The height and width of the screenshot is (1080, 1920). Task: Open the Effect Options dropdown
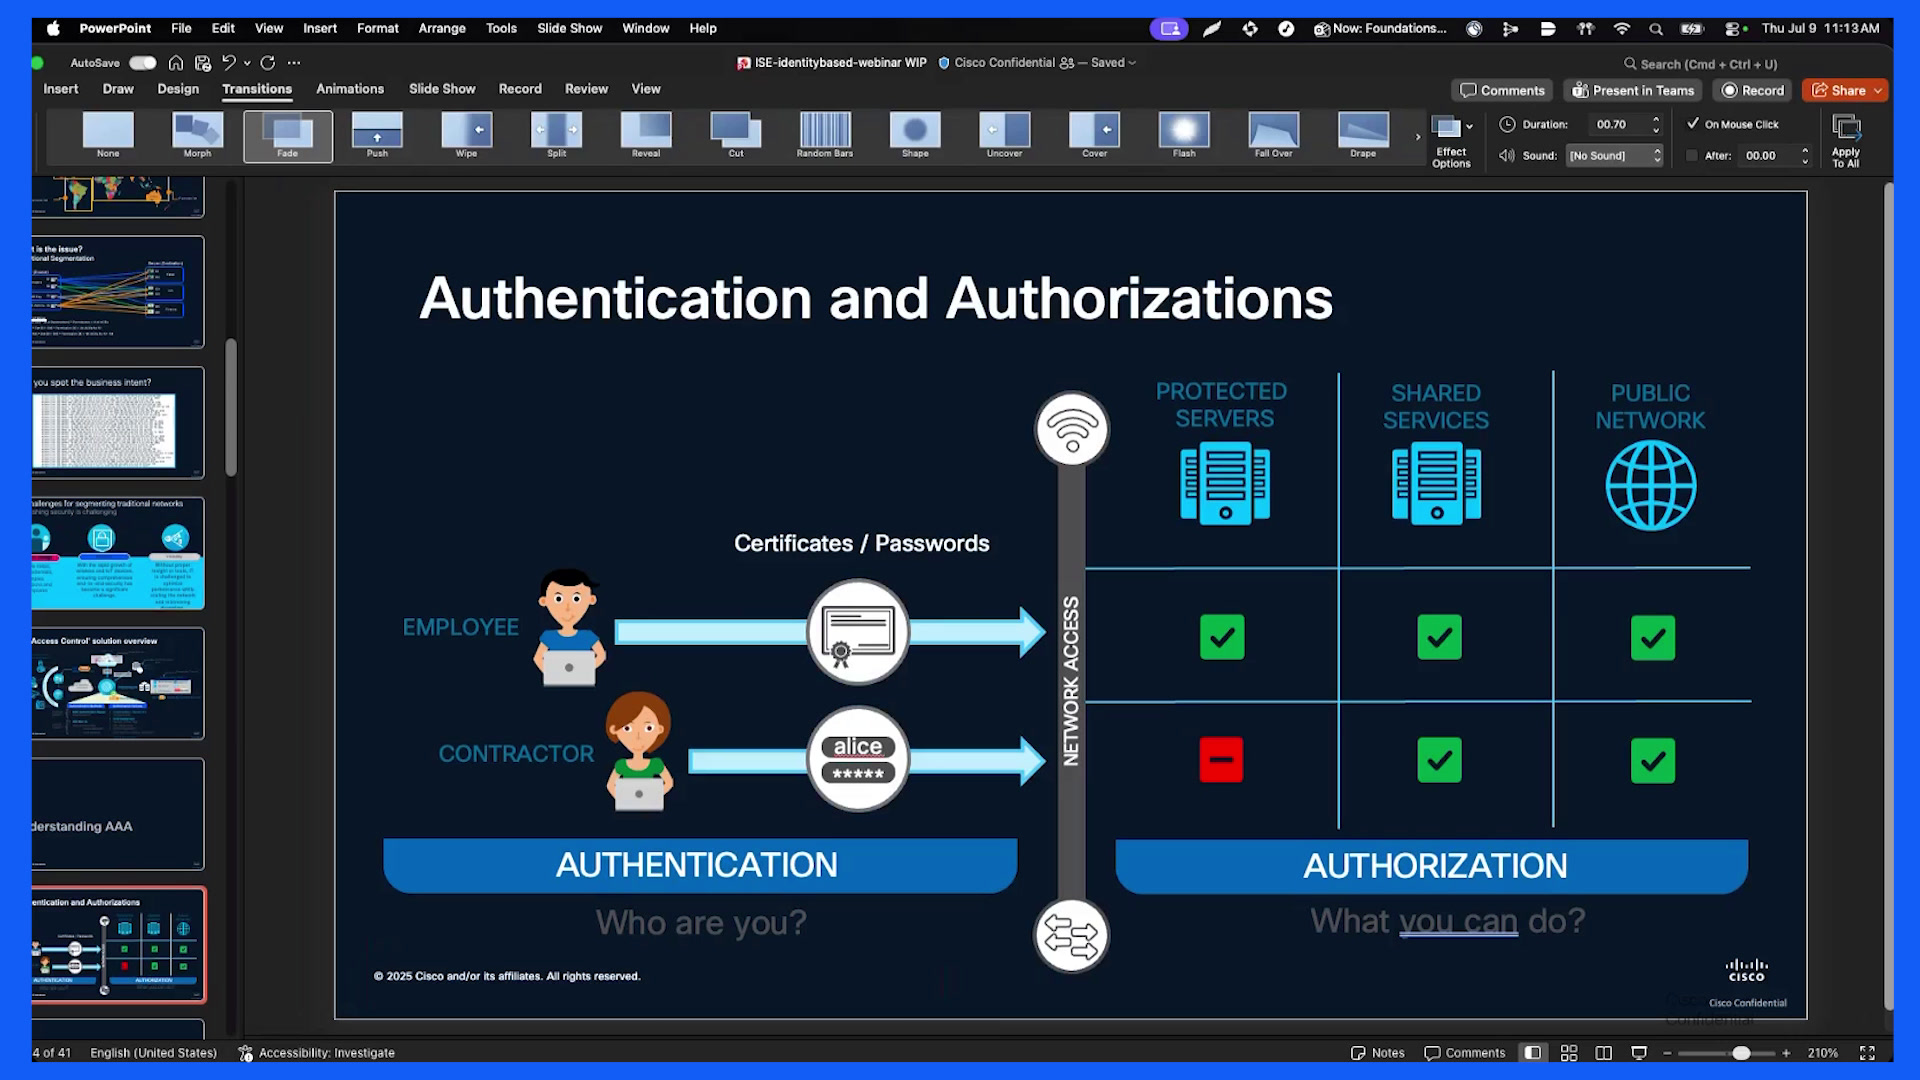click(1451, 141)
